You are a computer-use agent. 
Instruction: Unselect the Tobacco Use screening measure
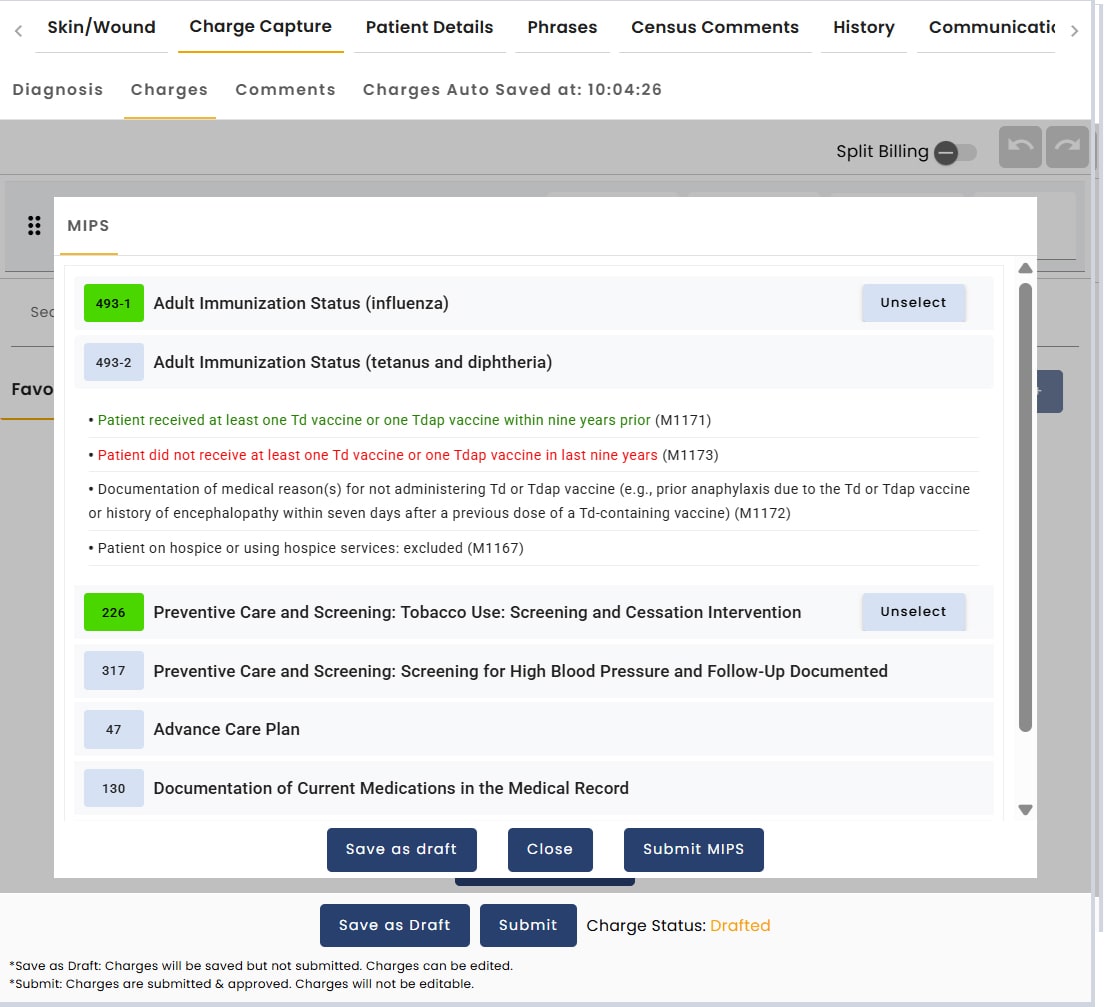(913, 611)
